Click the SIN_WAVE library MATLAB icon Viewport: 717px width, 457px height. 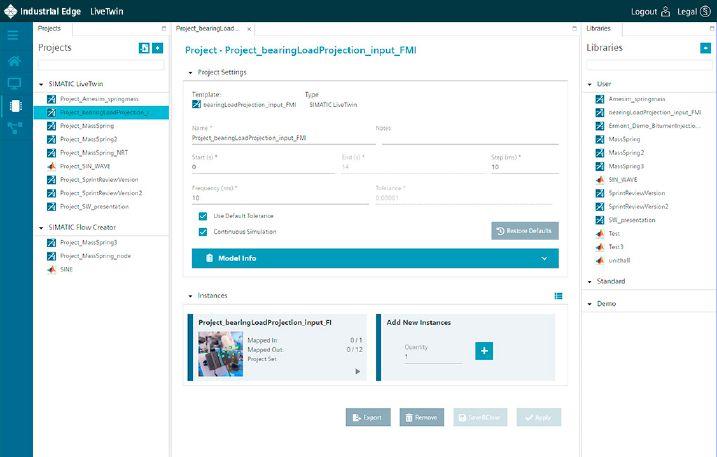tap(600, 180)
